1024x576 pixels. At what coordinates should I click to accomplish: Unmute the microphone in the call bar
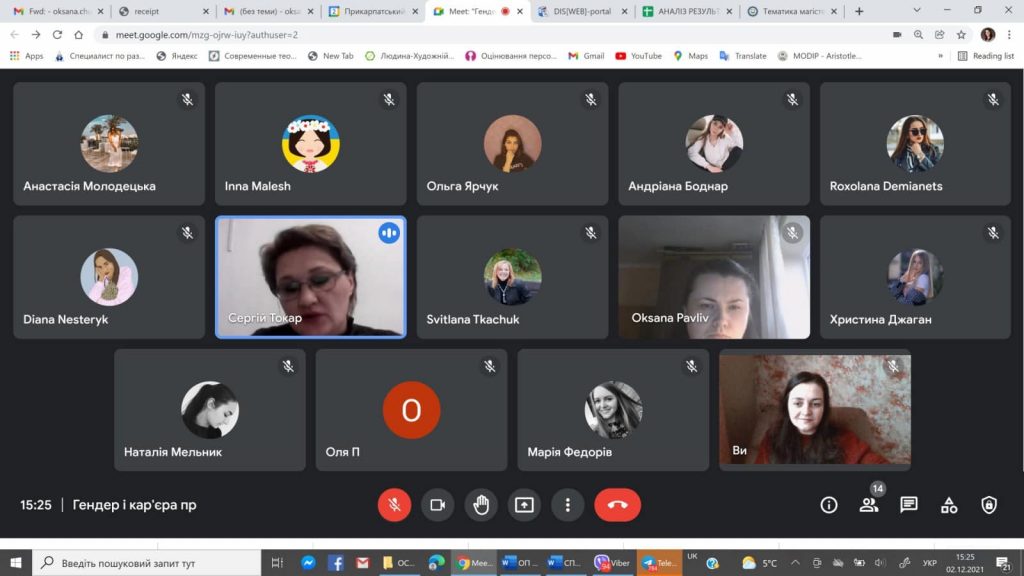click(394, 505)
